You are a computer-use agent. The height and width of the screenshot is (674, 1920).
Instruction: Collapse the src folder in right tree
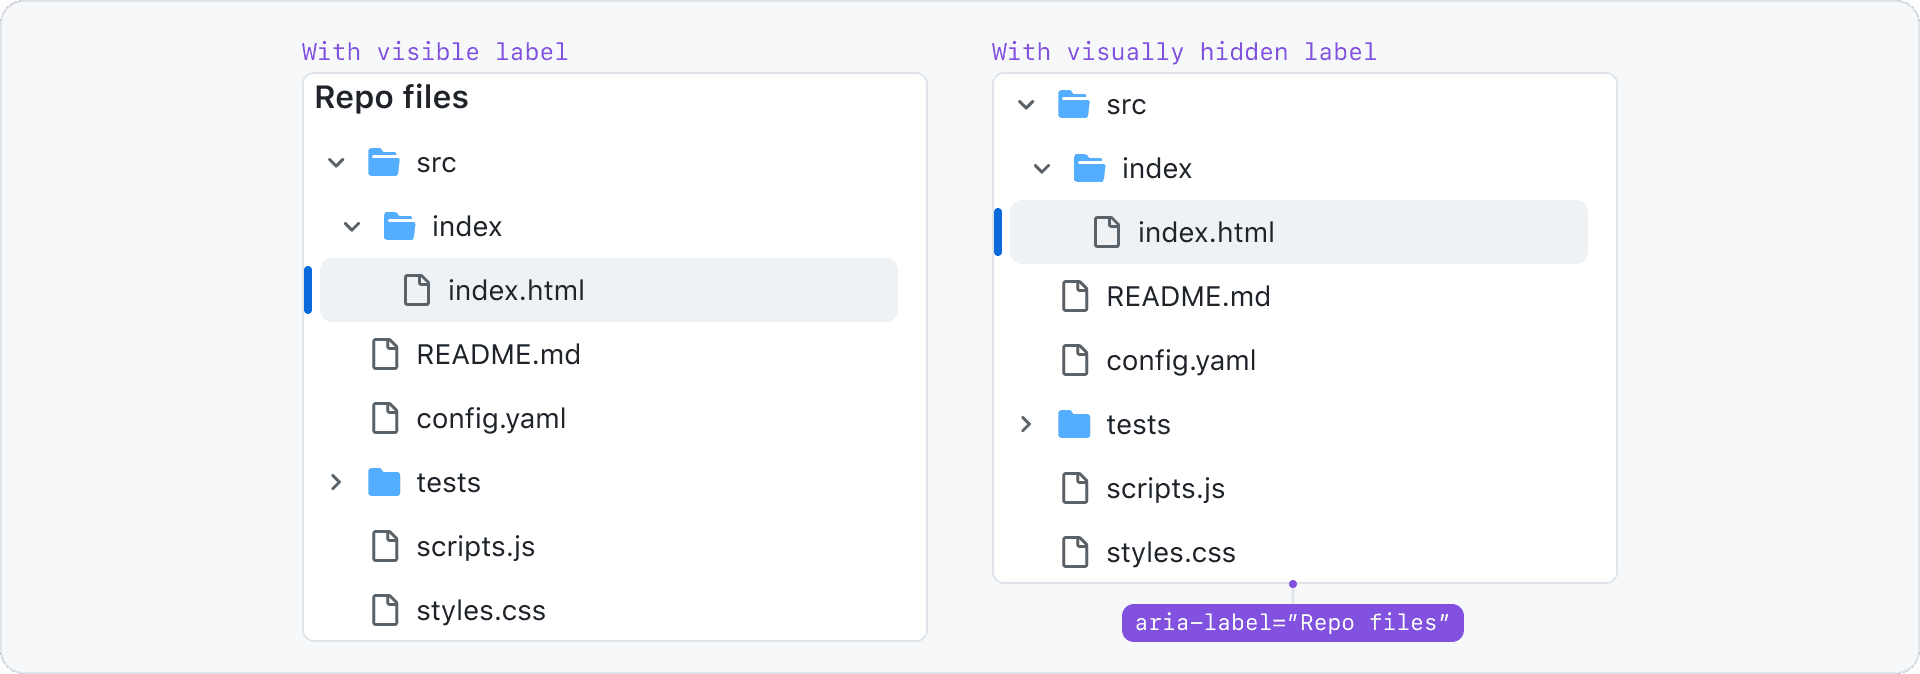(1026, 104)
